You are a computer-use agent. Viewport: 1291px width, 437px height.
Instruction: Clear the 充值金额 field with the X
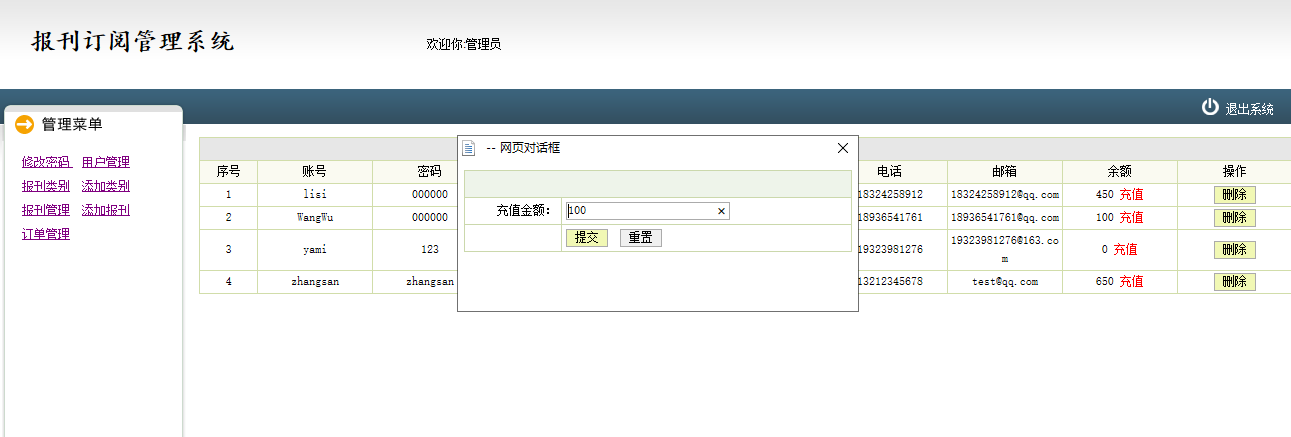pyautogui.click(x=721, y=211)
